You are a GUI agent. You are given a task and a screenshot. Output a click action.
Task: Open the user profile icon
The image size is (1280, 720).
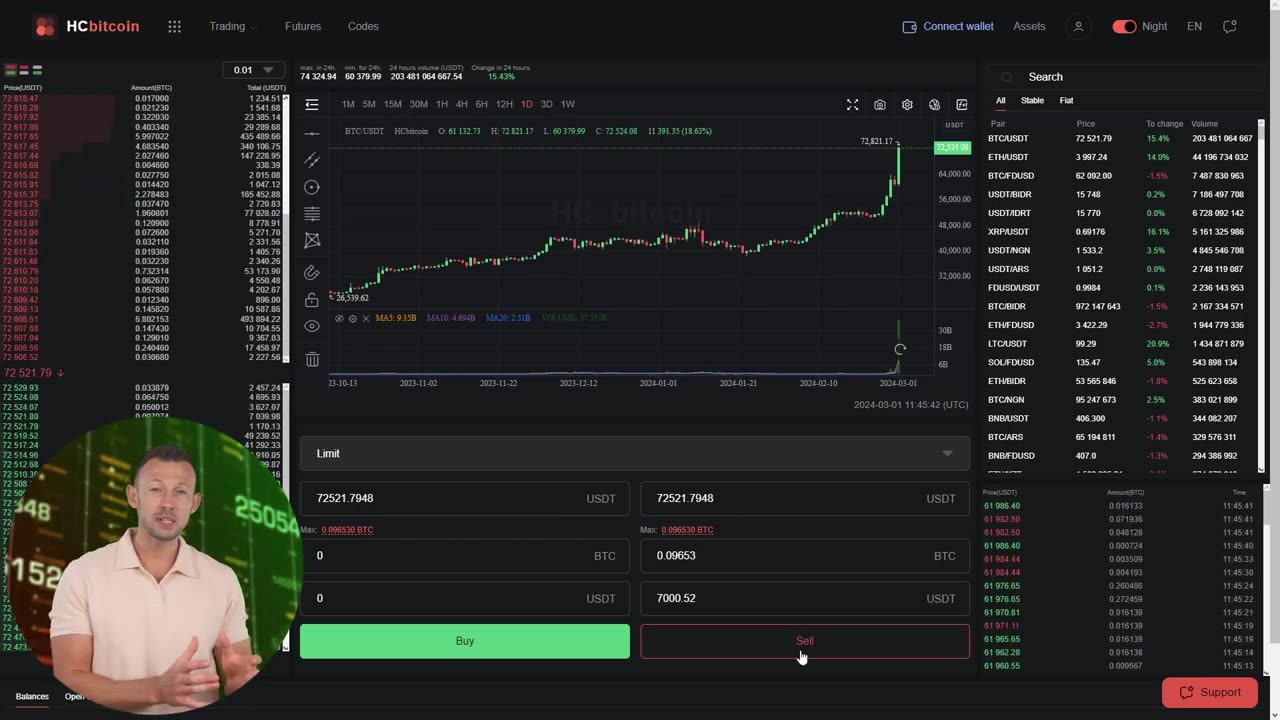pos(1078,27)
